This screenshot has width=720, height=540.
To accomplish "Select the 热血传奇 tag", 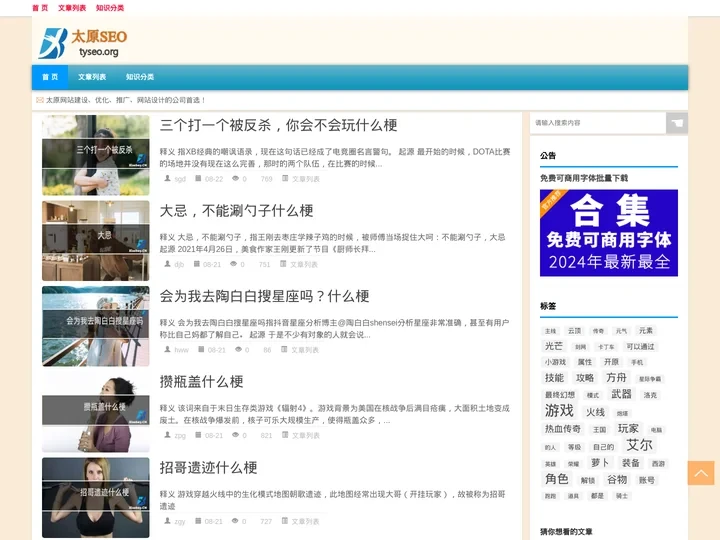I will coord(562,429).
